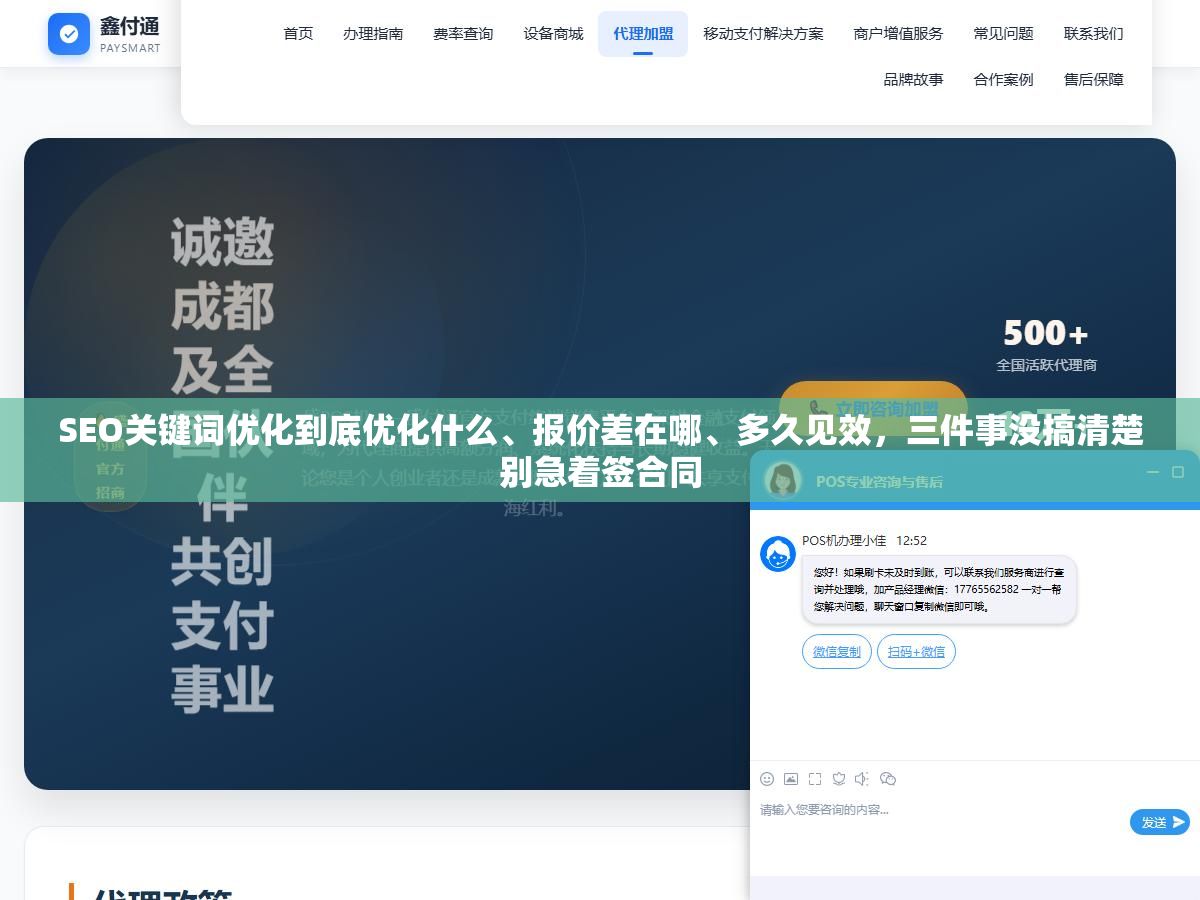Open 移动支付解决方案 in navigation
Viewport: 1200px width, 900px height.
[x=763, y=34]
